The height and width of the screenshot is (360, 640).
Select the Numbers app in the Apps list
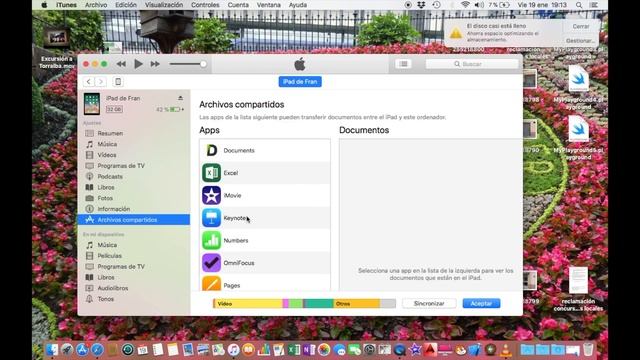pyautogui.click(x=265, y=240)
